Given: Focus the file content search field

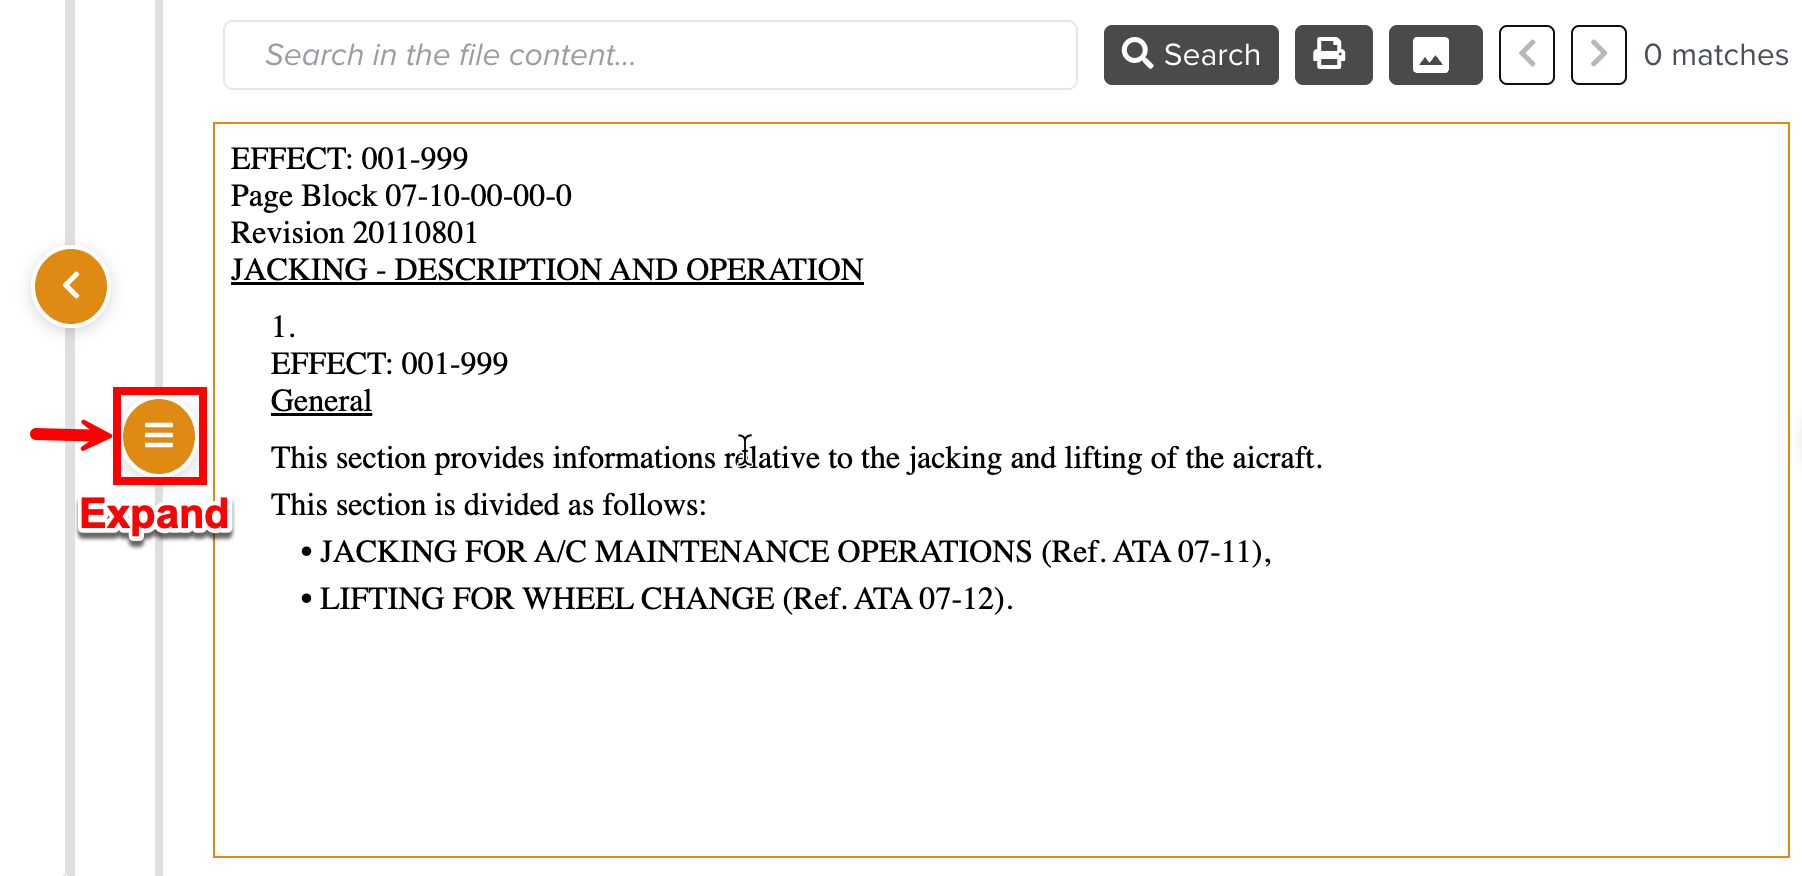Looking at the screenshot, I should 650,55.
